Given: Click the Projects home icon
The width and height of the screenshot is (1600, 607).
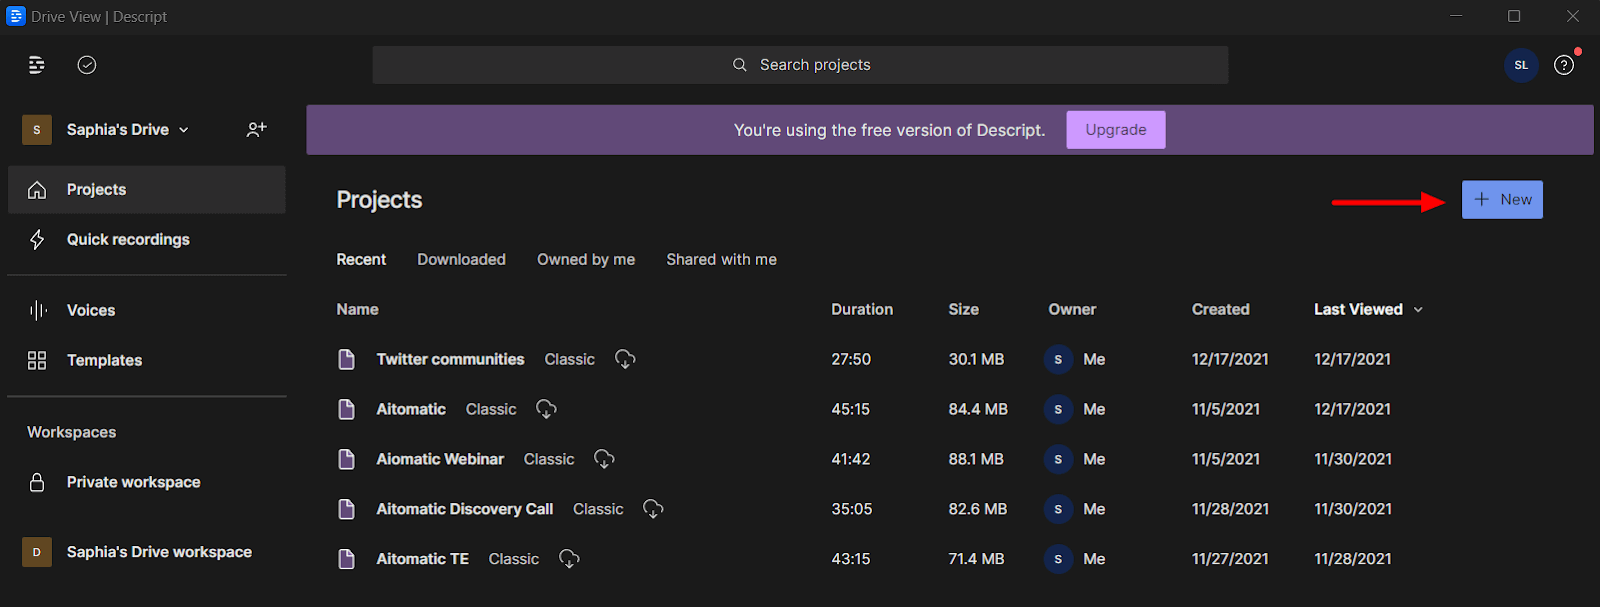Looking at the screenshot, I should [x=37, y=190].
